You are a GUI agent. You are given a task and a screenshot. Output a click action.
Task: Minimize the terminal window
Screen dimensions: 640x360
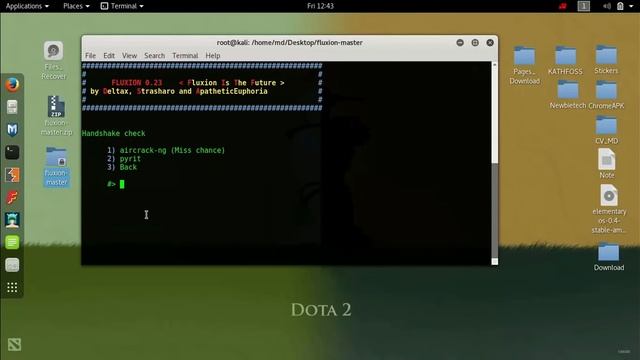460,42
